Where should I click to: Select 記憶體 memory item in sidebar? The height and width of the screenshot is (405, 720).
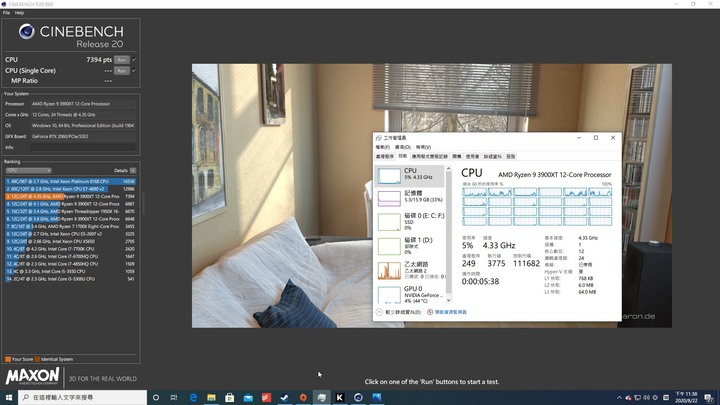click(410, 198)
